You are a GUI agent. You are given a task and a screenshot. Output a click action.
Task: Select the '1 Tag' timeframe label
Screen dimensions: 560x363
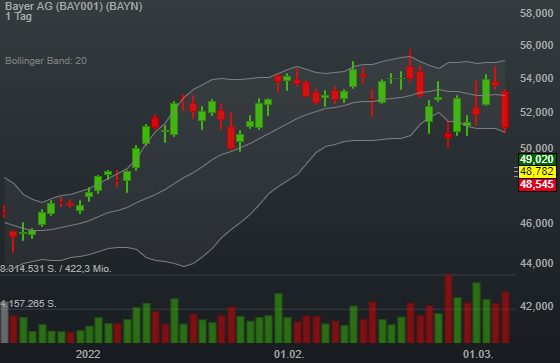tap(19, 16)
